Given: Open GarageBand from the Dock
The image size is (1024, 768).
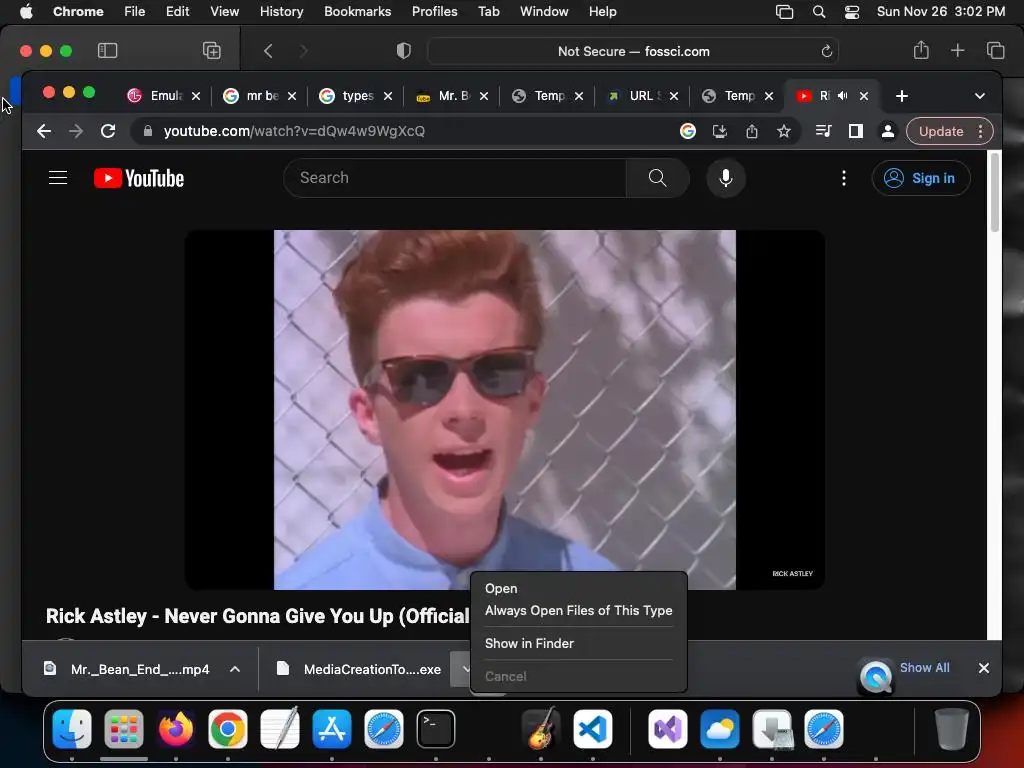Looking at the screenshot, I should coord(541,728).
